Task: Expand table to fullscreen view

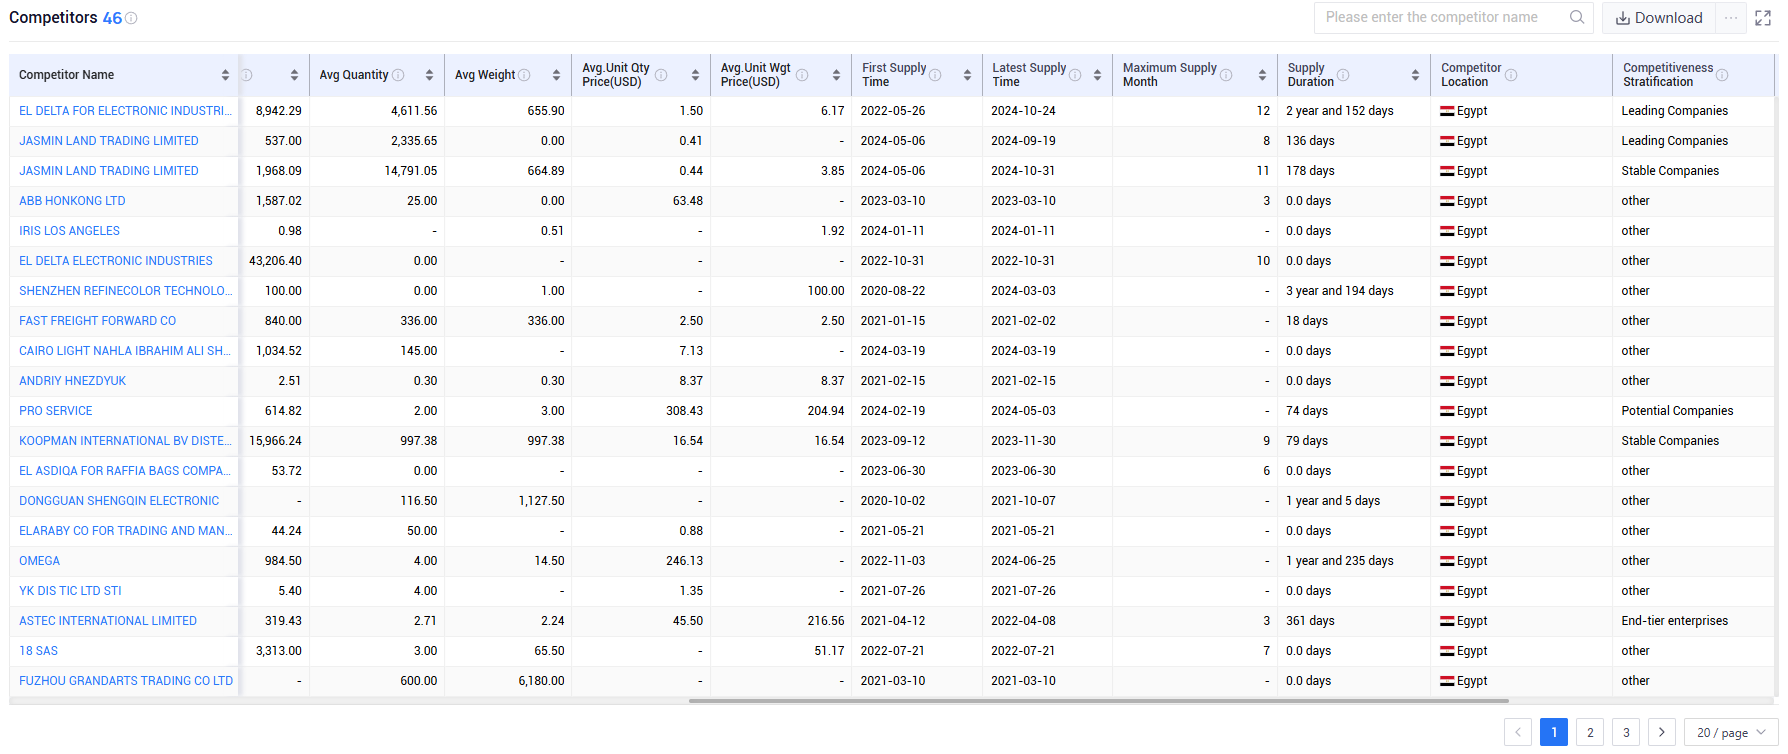Action: click(1763, 18)
